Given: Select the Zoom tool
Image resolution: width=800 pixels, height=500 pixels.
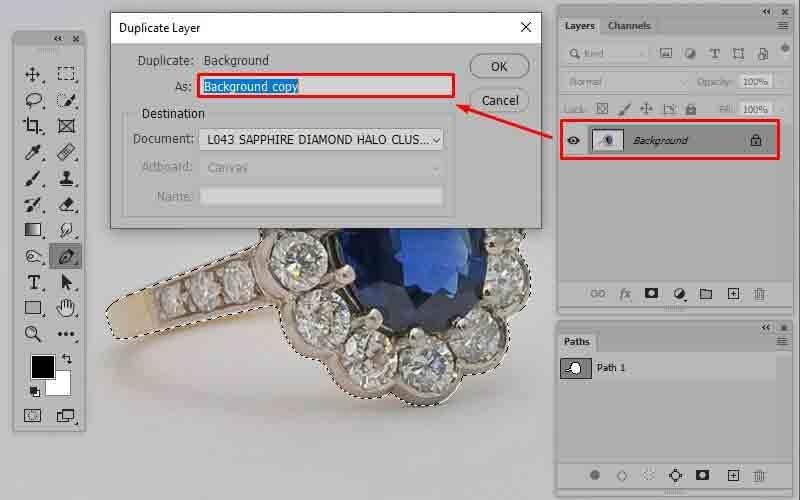Looking at the screenshot, I should [33, 334].
